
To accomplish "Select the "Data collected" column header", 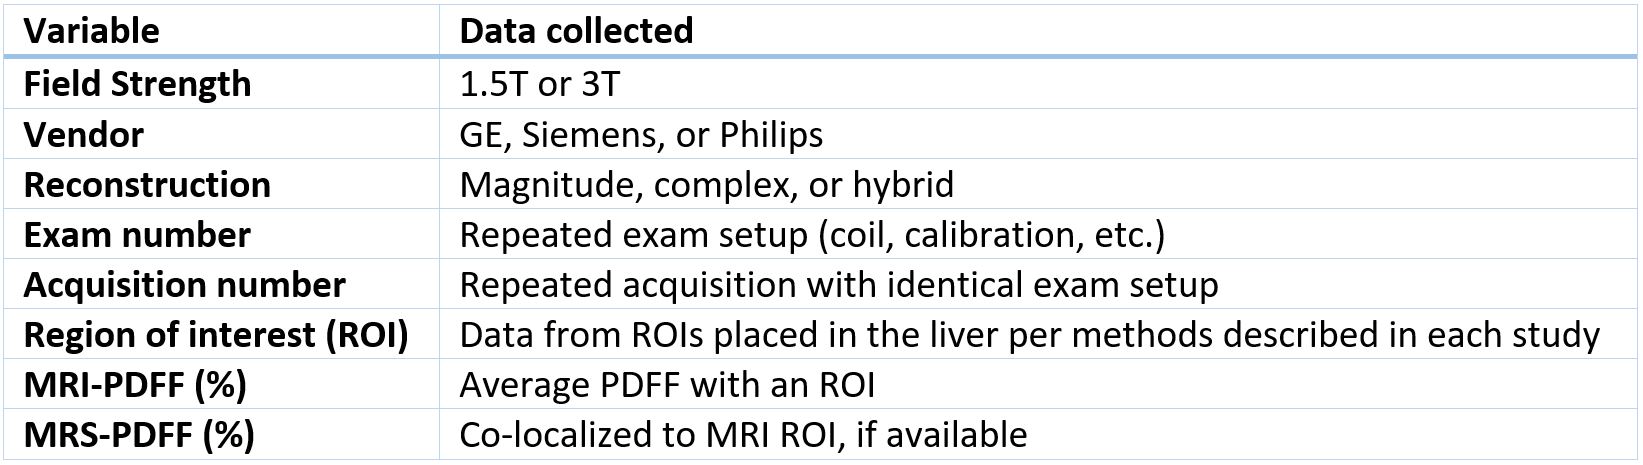I will click(576, 31).
